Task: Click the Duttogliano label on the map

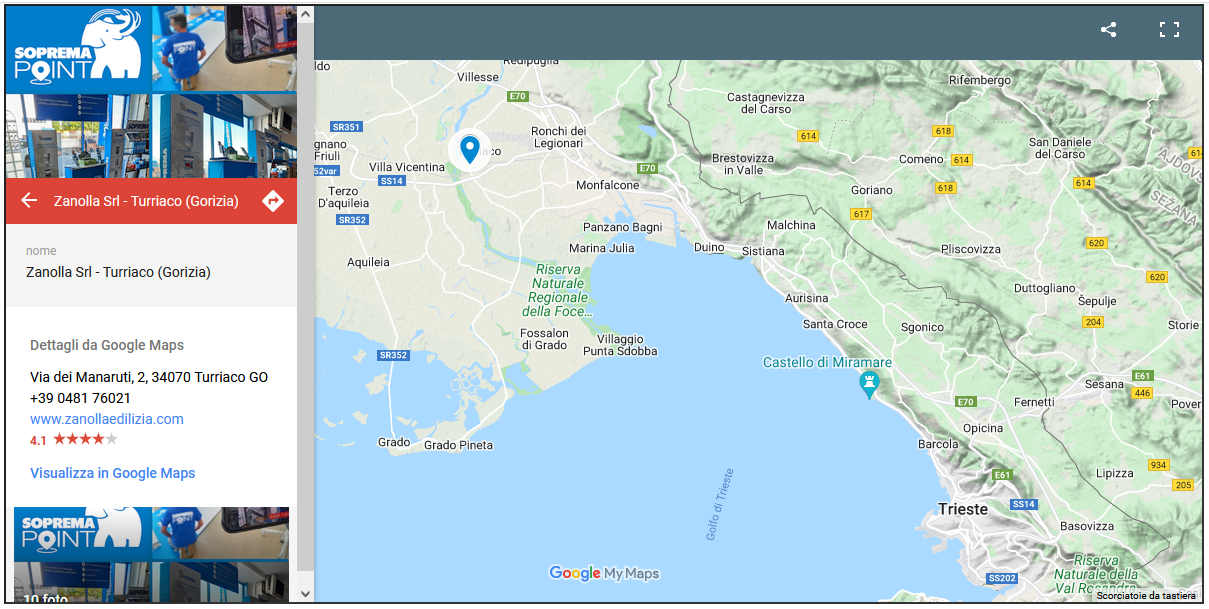Action: 1044,288
